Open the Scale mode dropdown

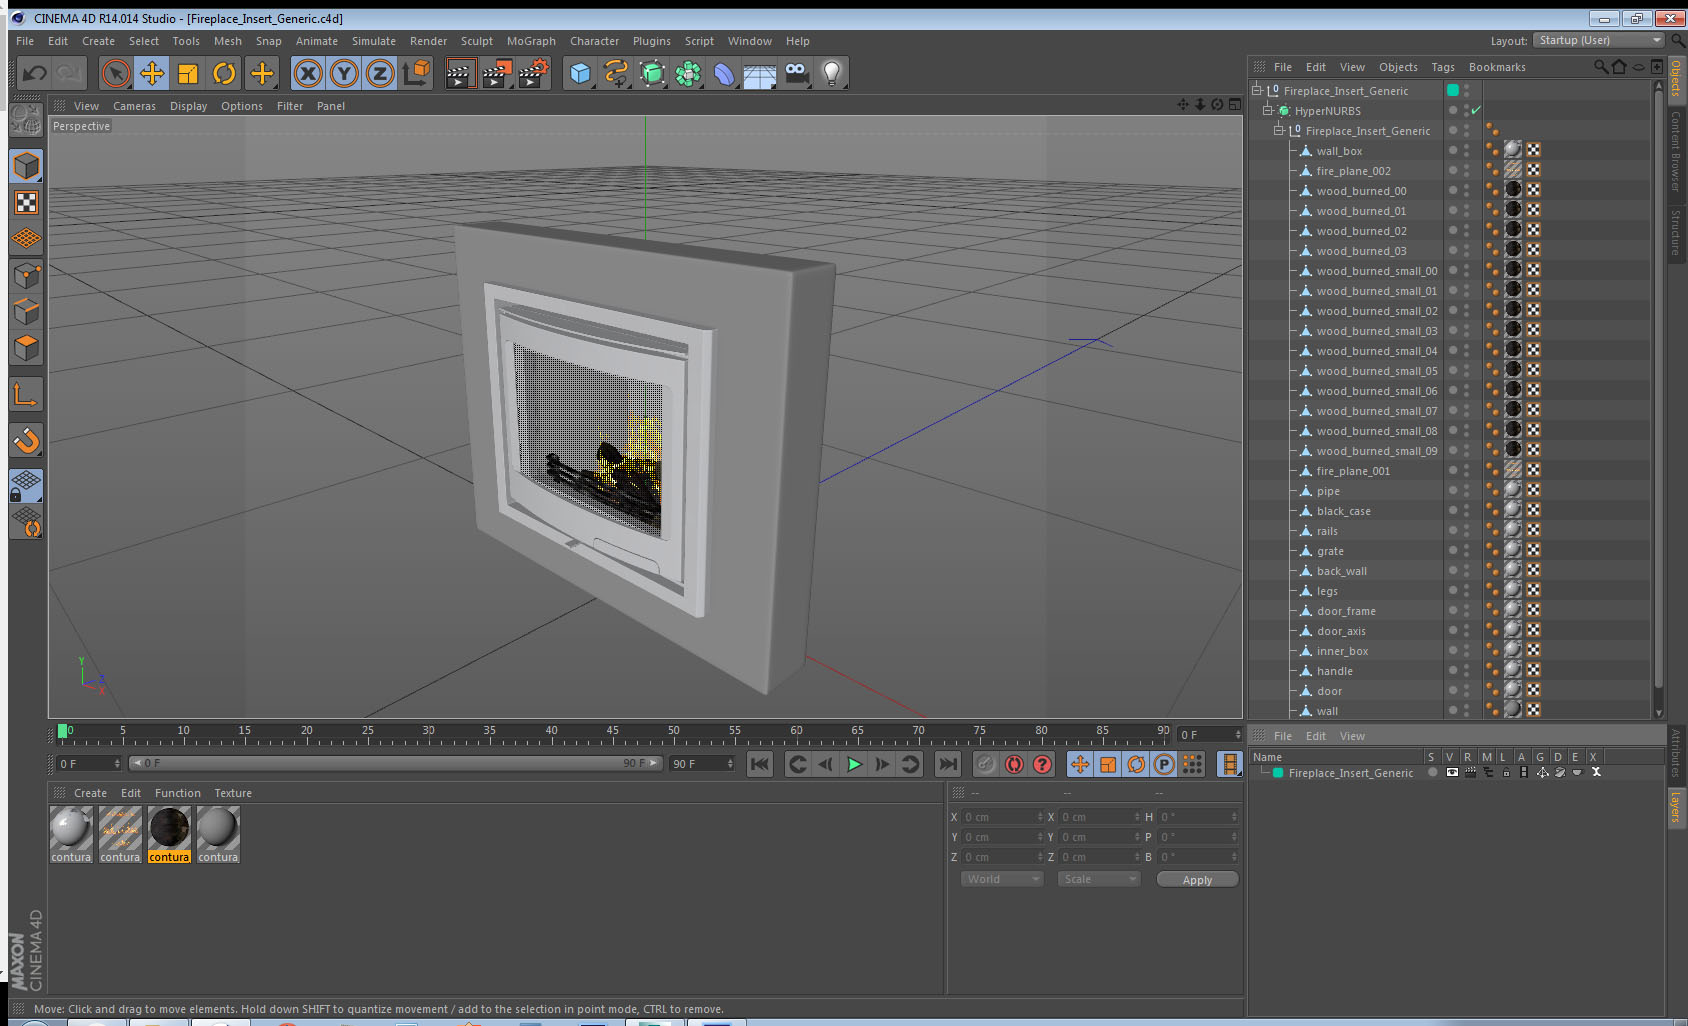tap(1099, 879)
